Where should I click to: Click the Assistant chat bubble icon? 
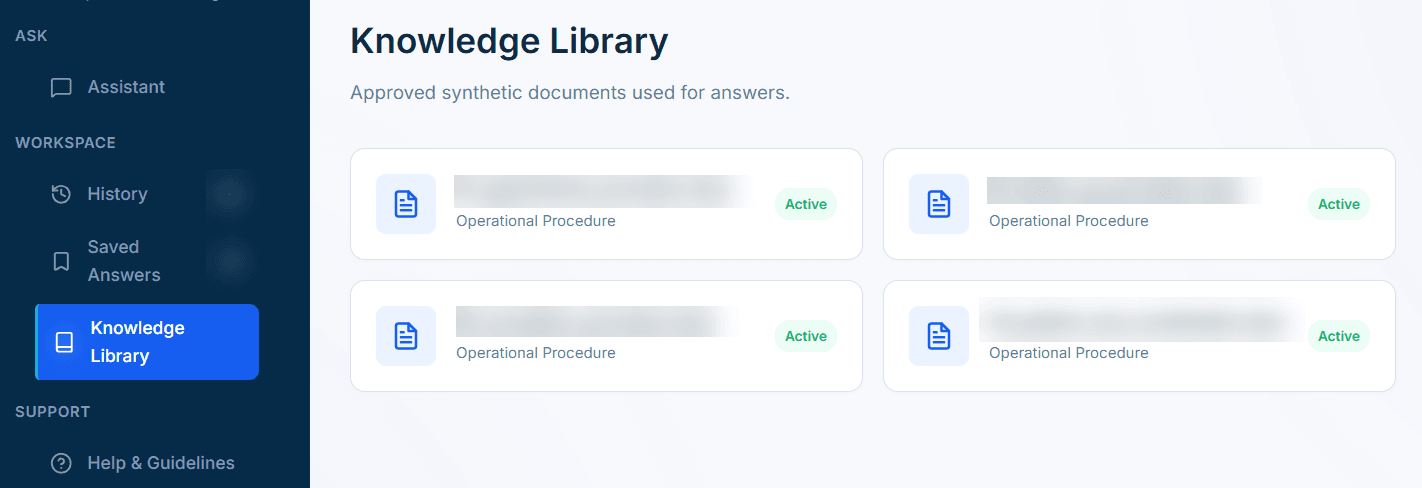[x=61, y=88]
